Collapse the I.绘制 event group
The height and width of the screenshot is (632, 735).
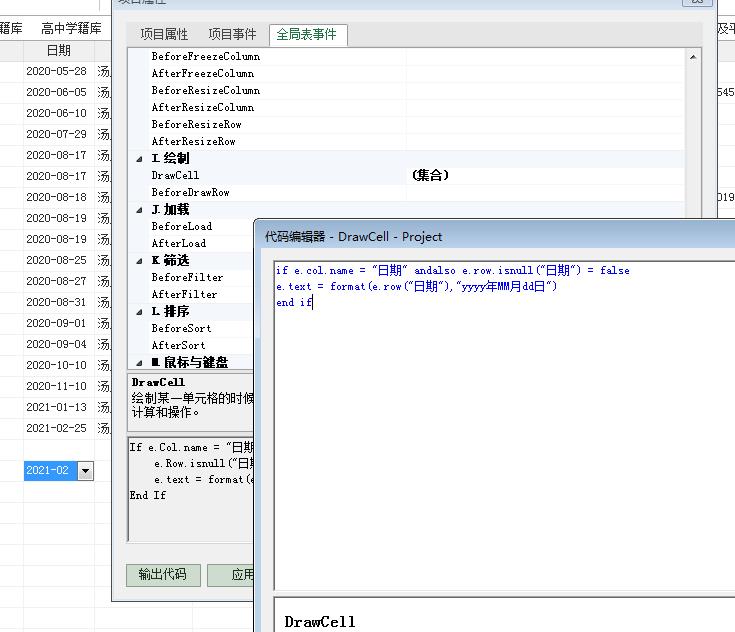[x=140, y=159]
